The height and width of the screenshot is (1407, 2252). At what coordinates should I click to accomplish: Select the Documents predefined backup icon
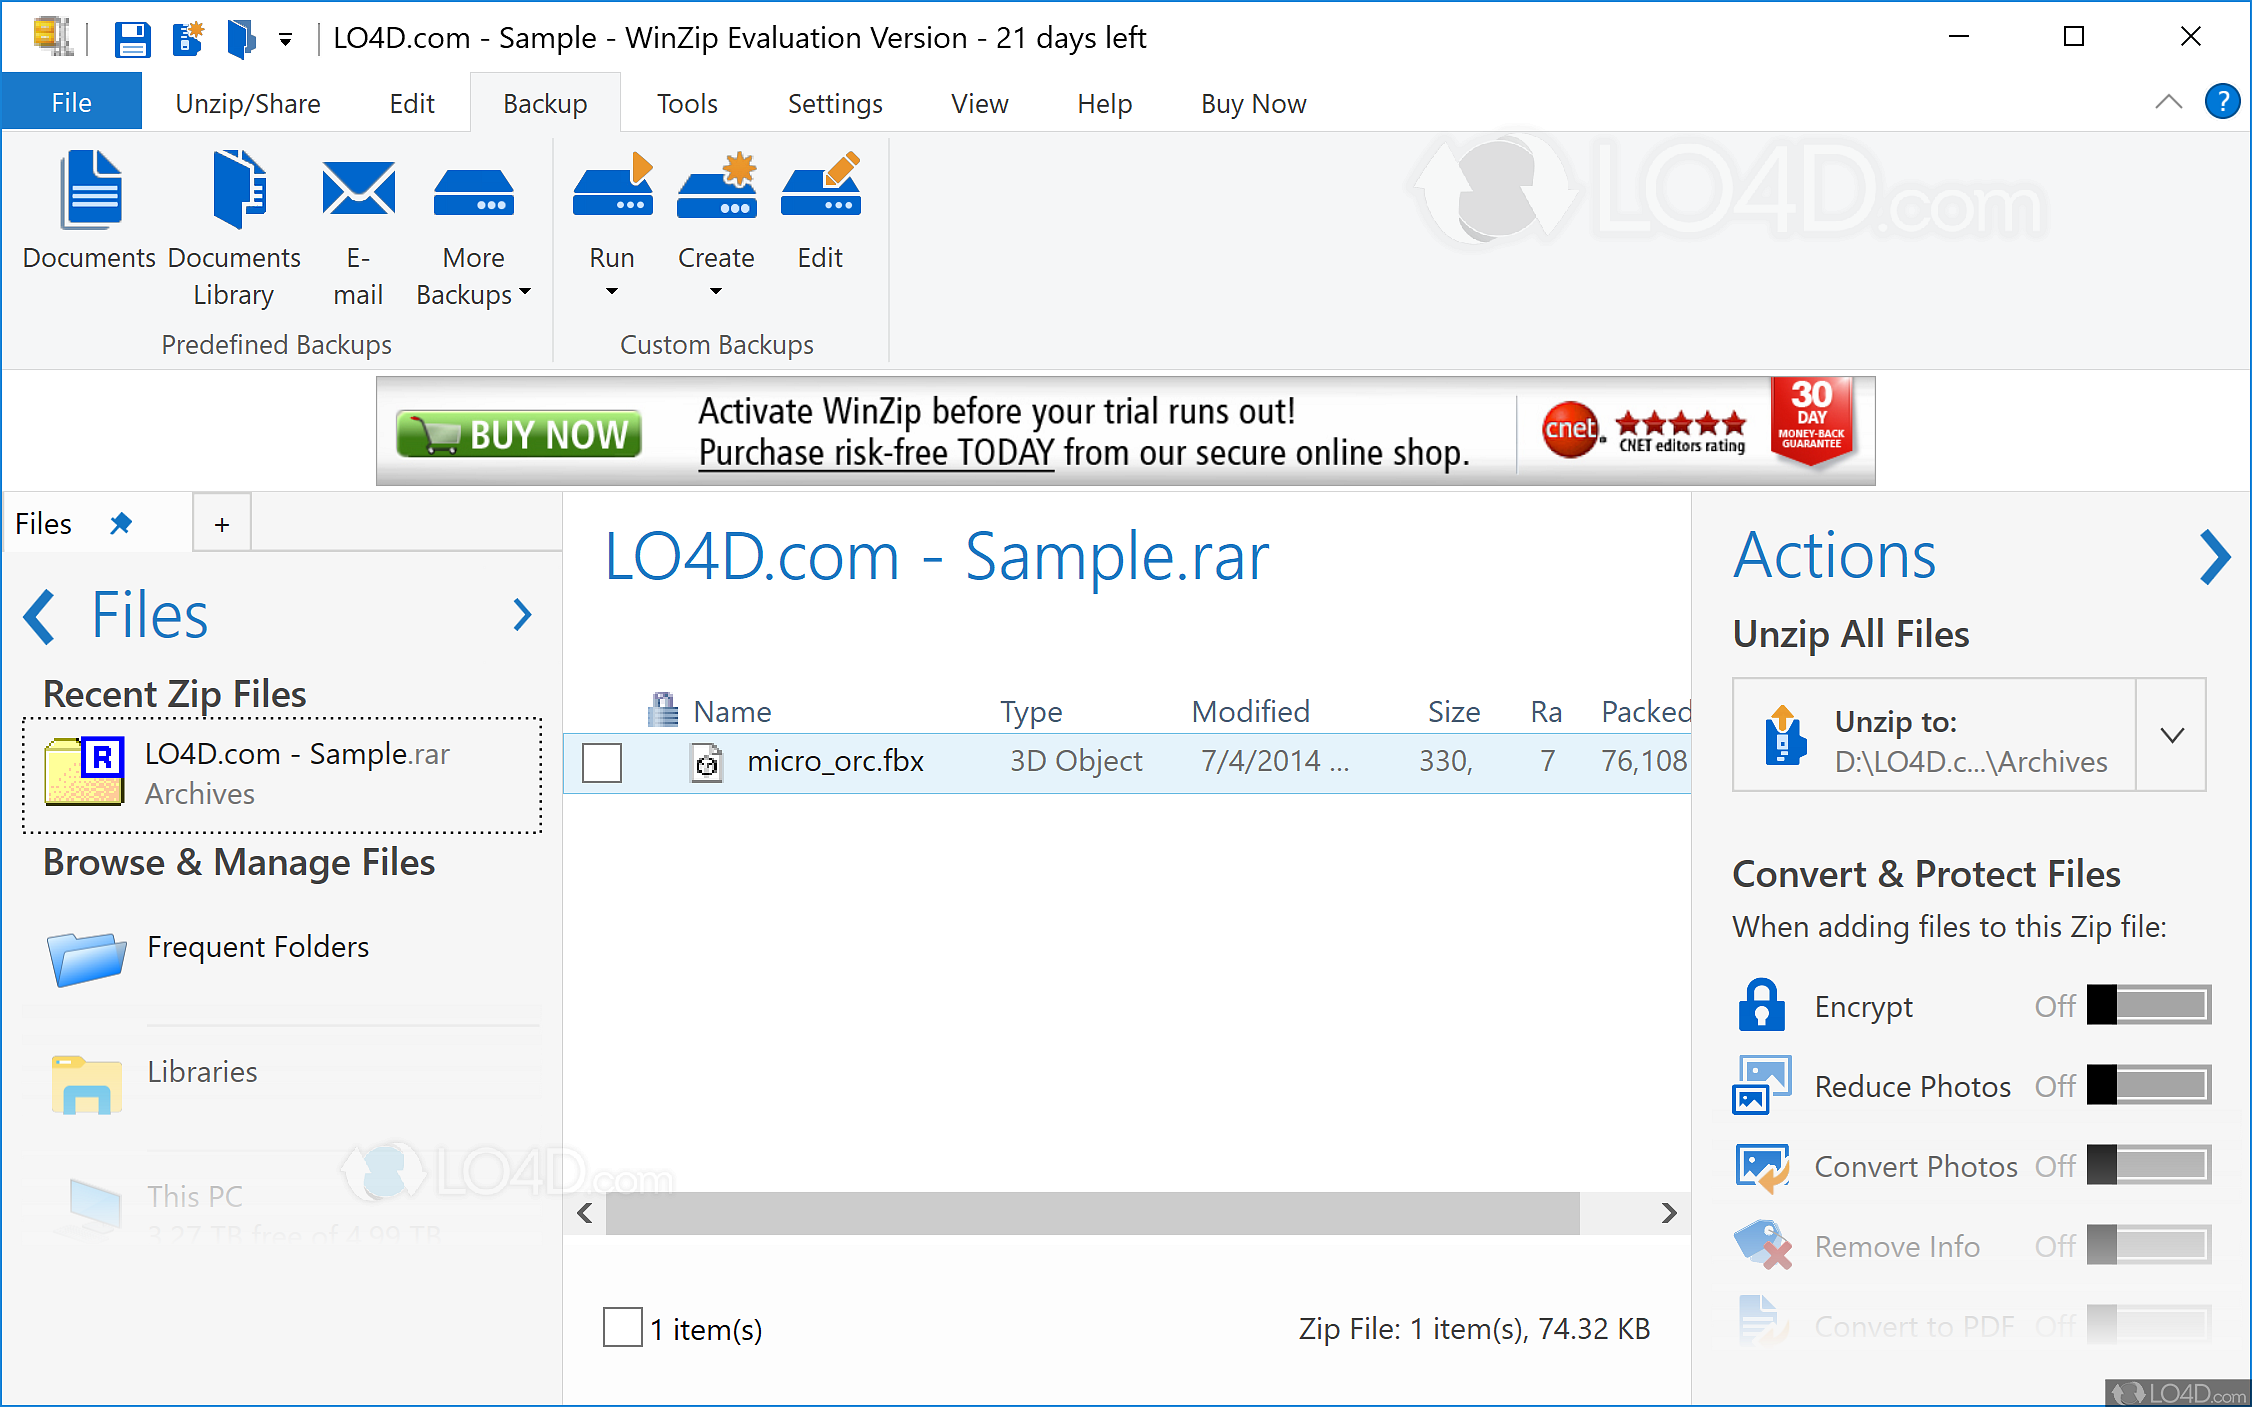point(89,190)
